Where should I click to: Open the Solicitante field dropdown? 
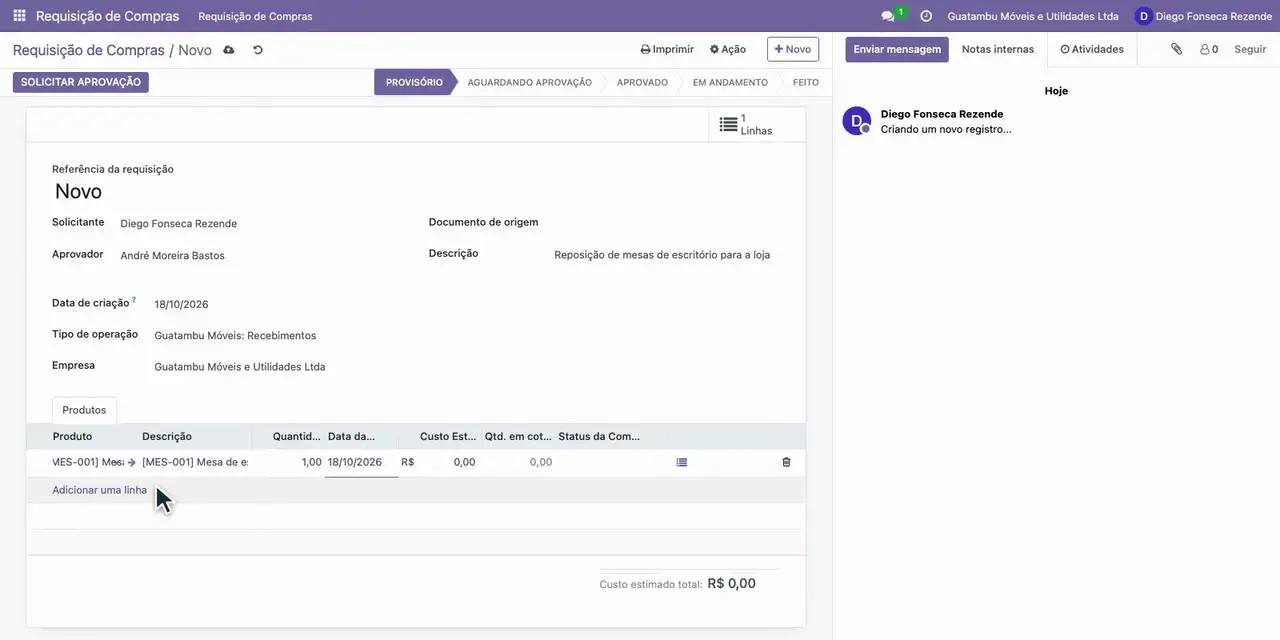click(261, 224)
